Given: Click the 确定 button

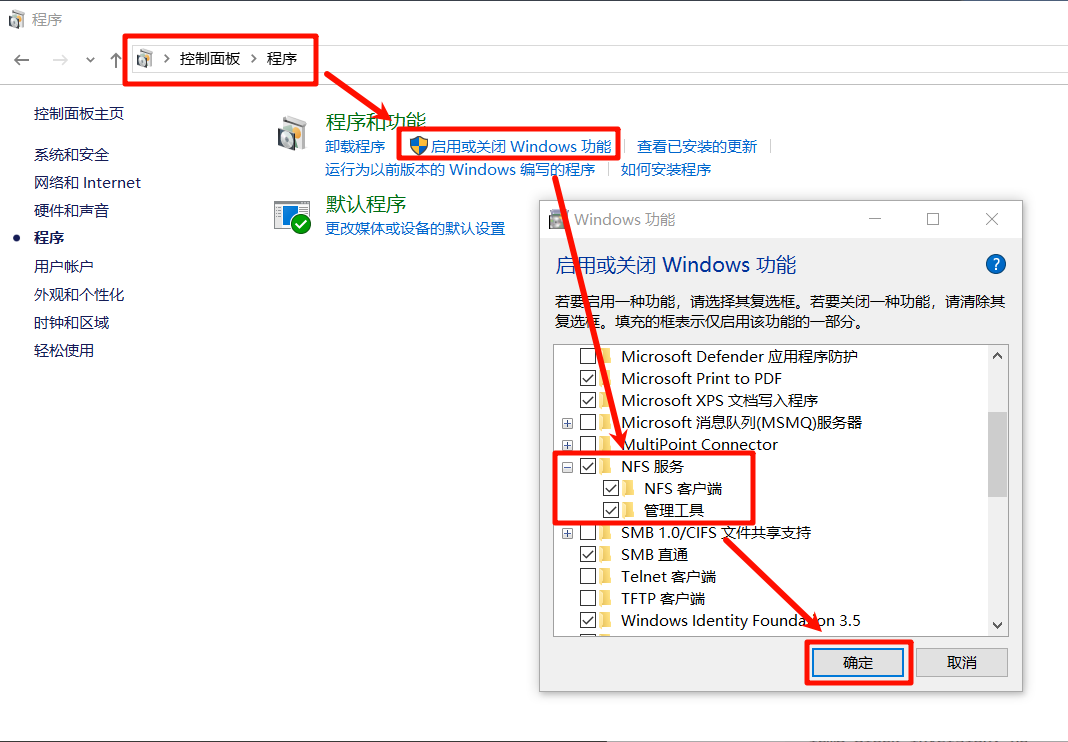Looking at the screenshot, I should (858, 662).
